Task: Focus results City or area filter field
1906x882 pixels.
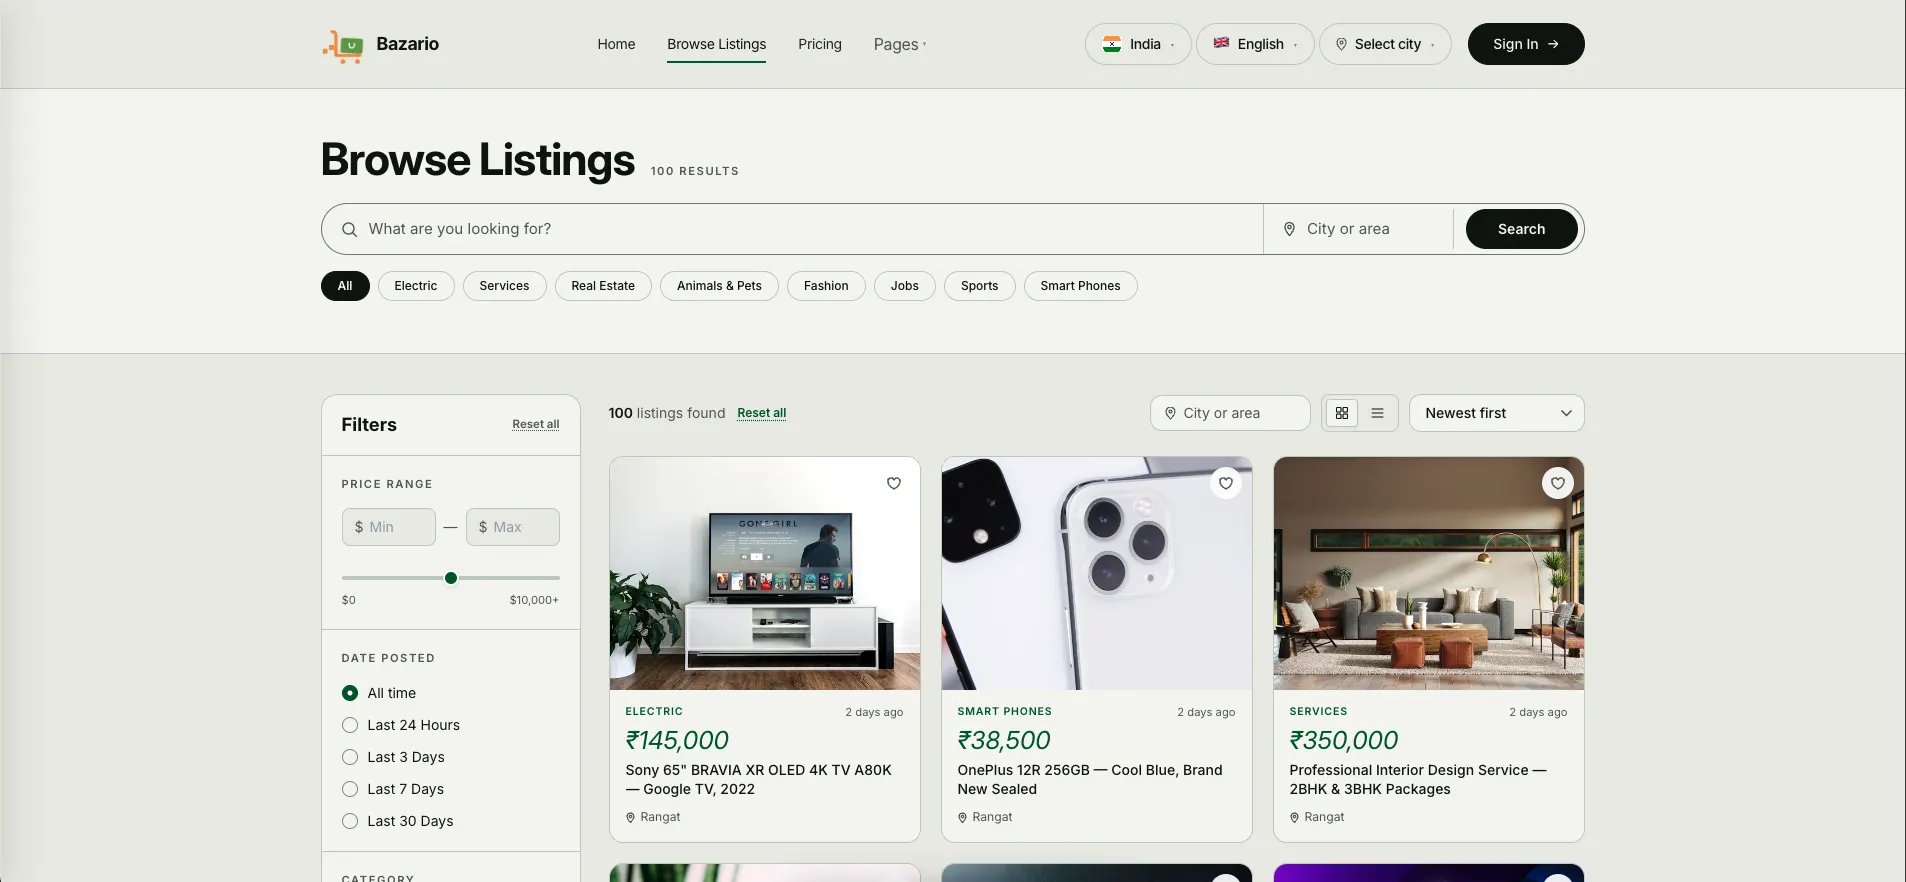Action: click(x=1230, y=413)
